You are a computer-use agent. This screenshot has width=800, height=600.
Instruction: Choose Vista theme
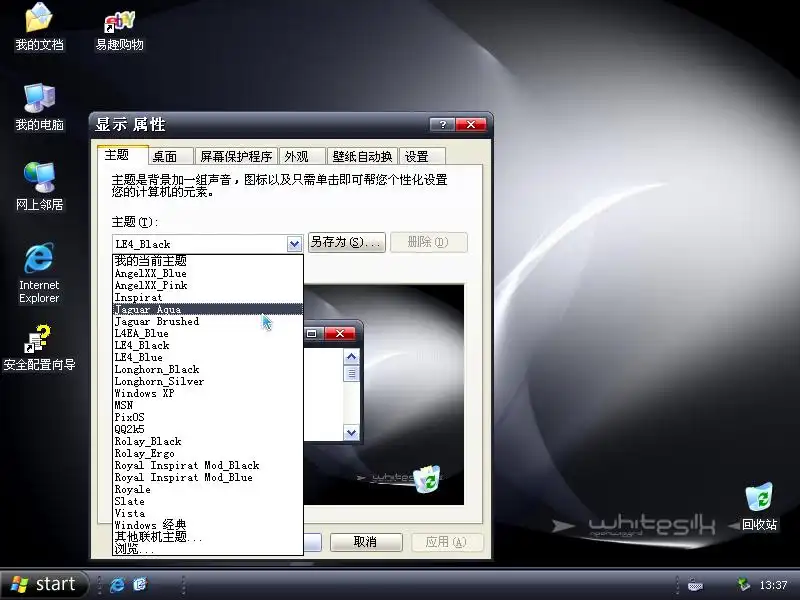point(207,513)
